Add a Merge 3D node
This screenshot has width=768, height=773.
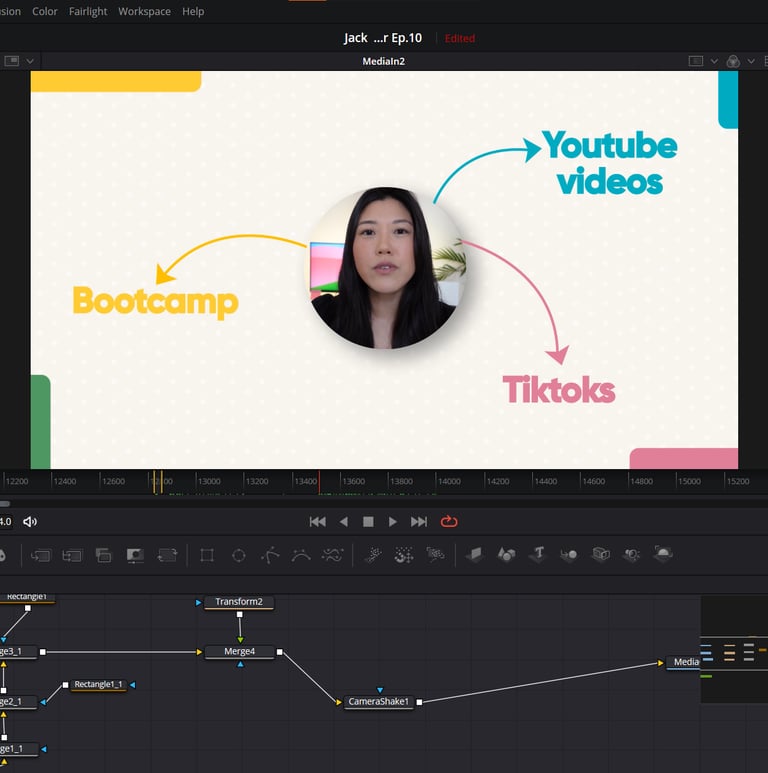click(569, 555)
